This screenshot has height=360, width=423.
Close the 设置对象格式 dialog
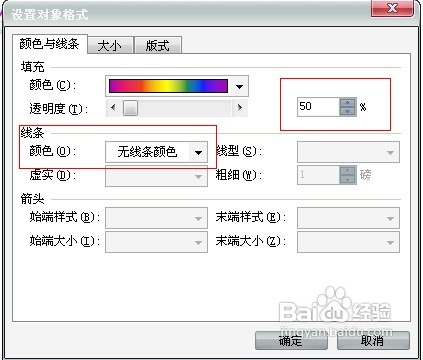pos(392,8)
